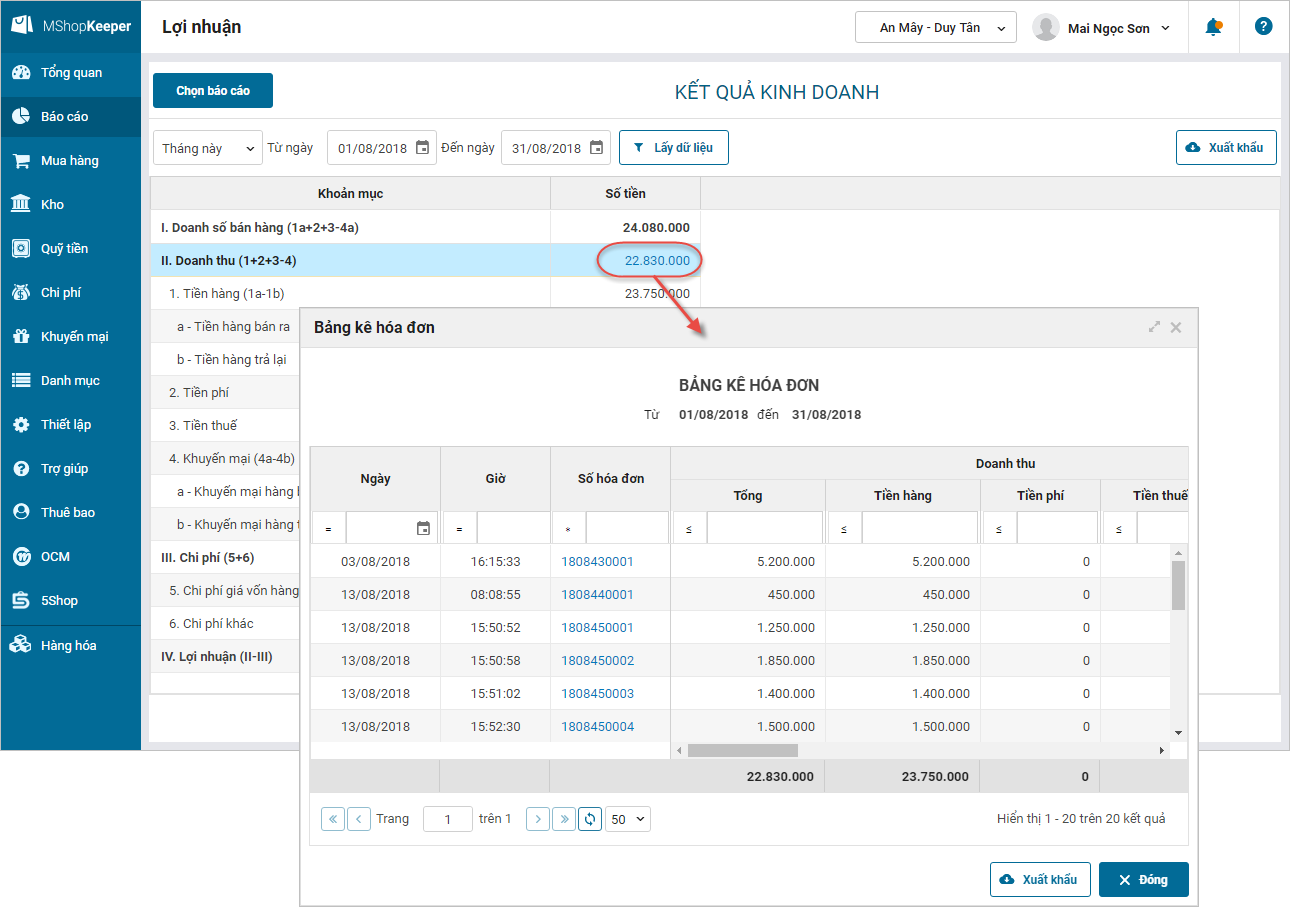Open invoice link 1808450002

(x=597, y=661)
